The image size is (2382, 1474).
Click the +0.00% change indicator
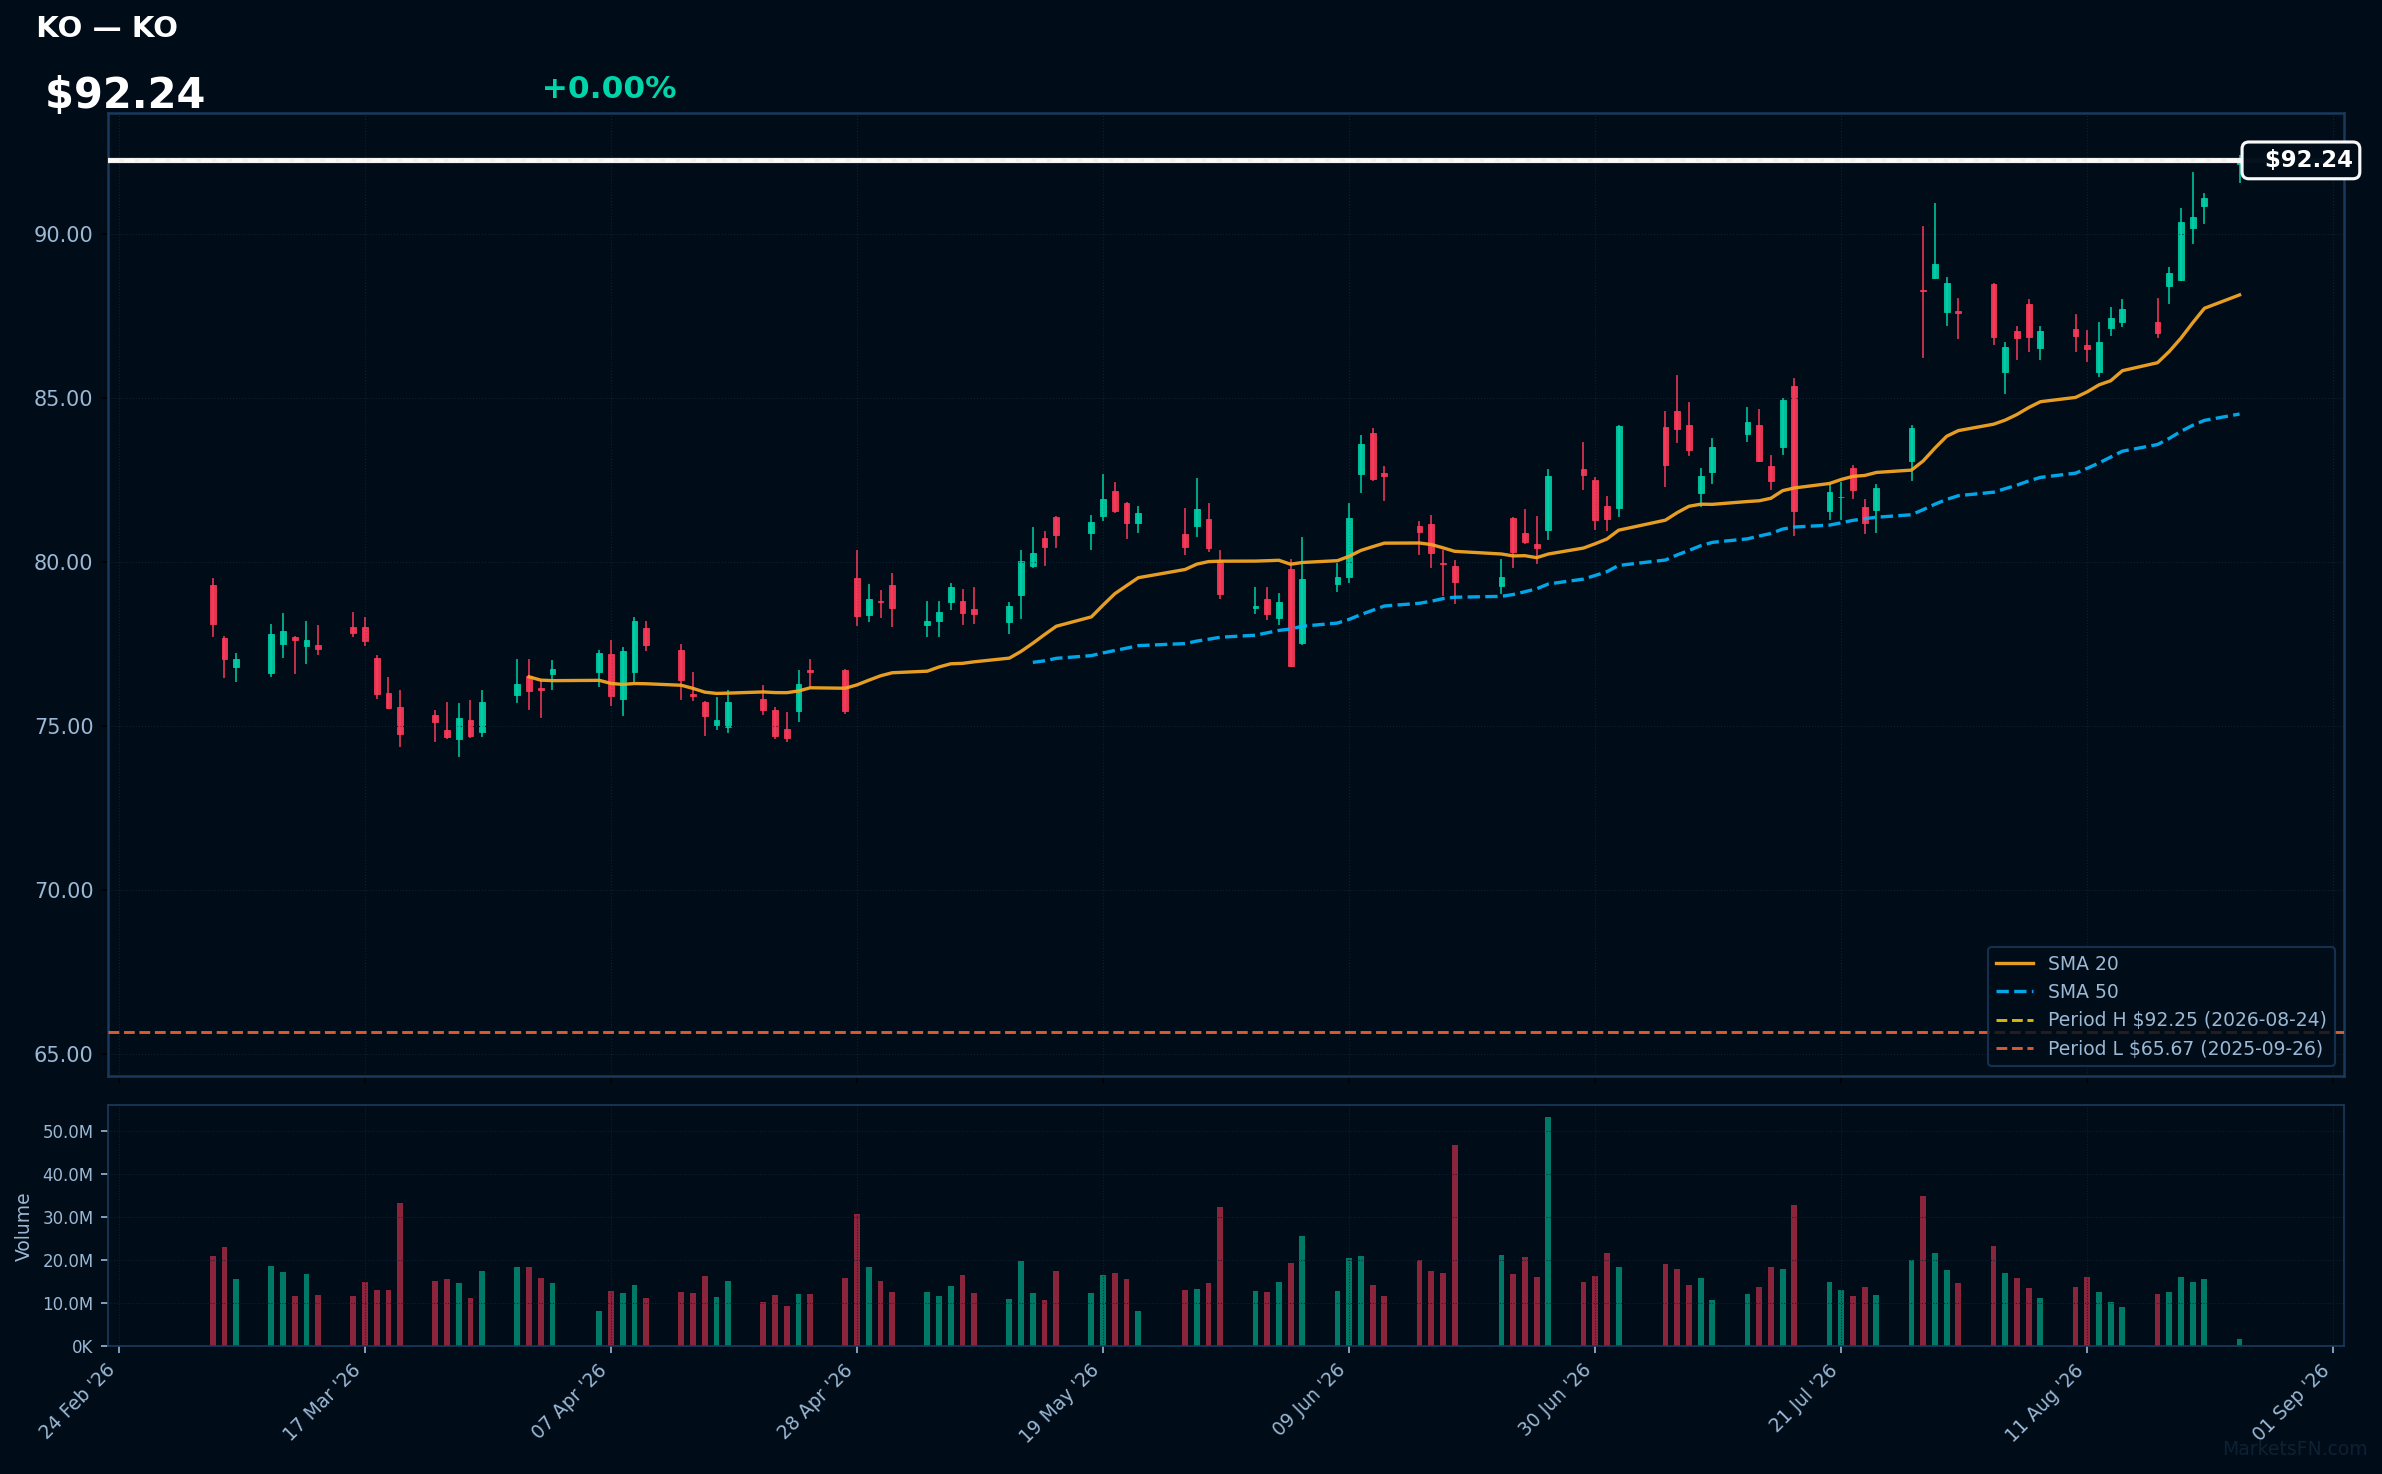609,88
